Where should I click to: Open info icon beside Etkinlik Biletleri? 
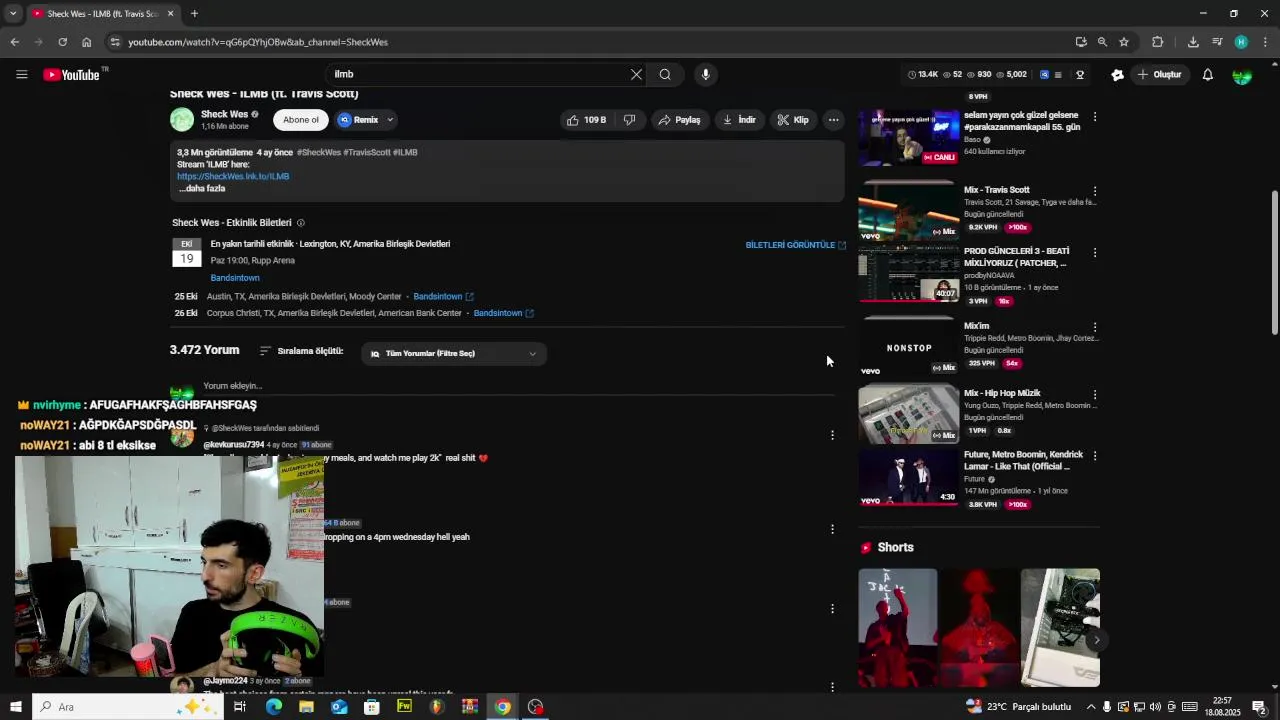301,223
